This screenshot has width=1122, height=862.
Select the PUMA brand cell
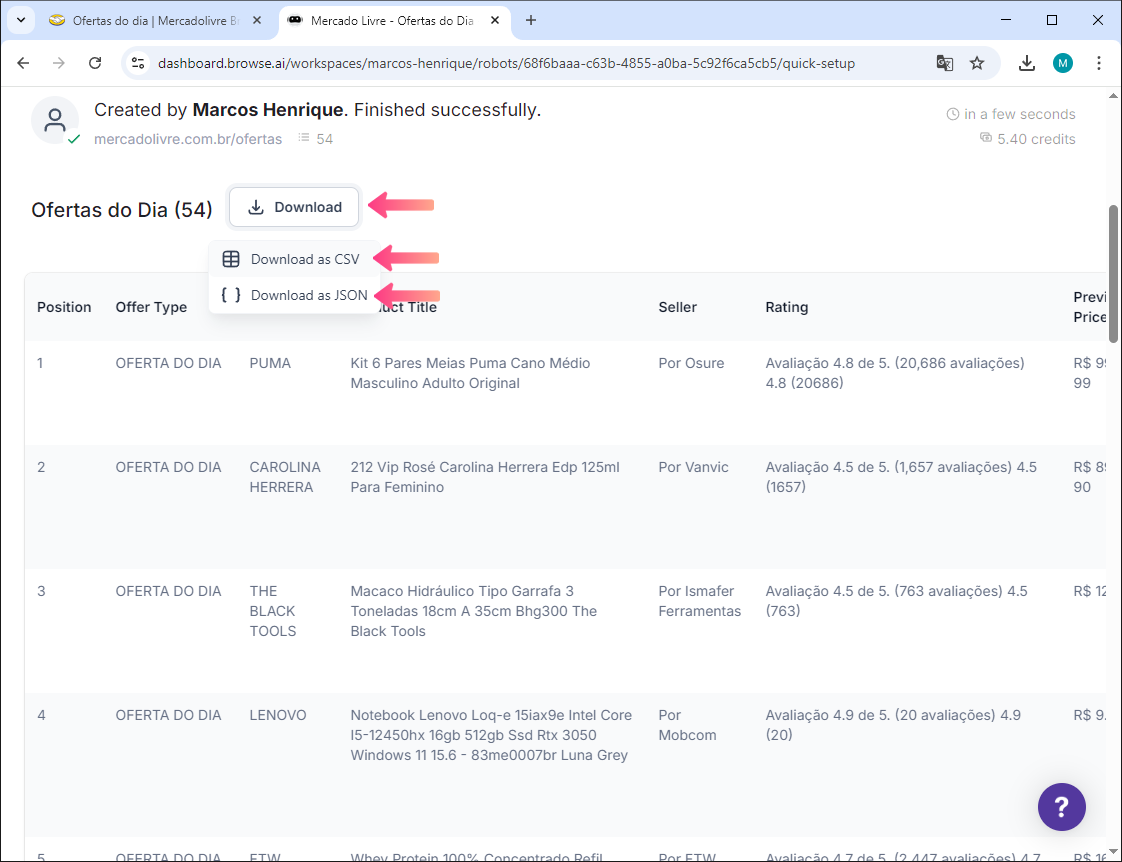click(x=270, y=363)
